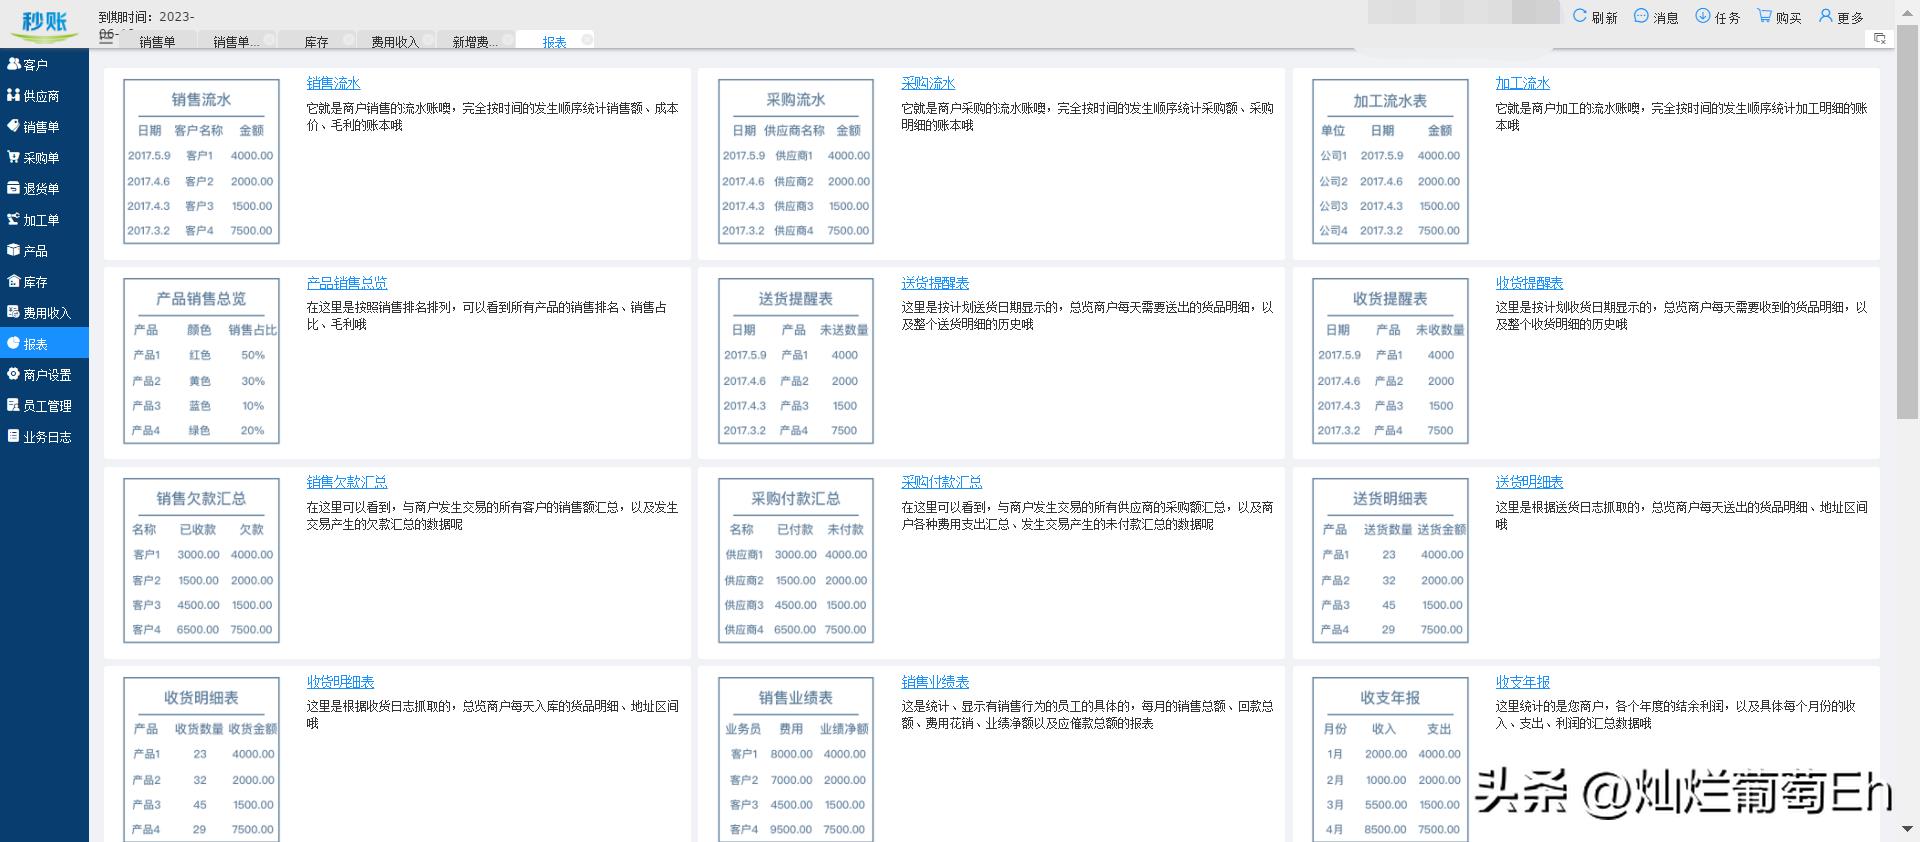This screenshot has height=842, width=1920.
Task: Close the 报表 tab
Action: [x=587, y=39]
